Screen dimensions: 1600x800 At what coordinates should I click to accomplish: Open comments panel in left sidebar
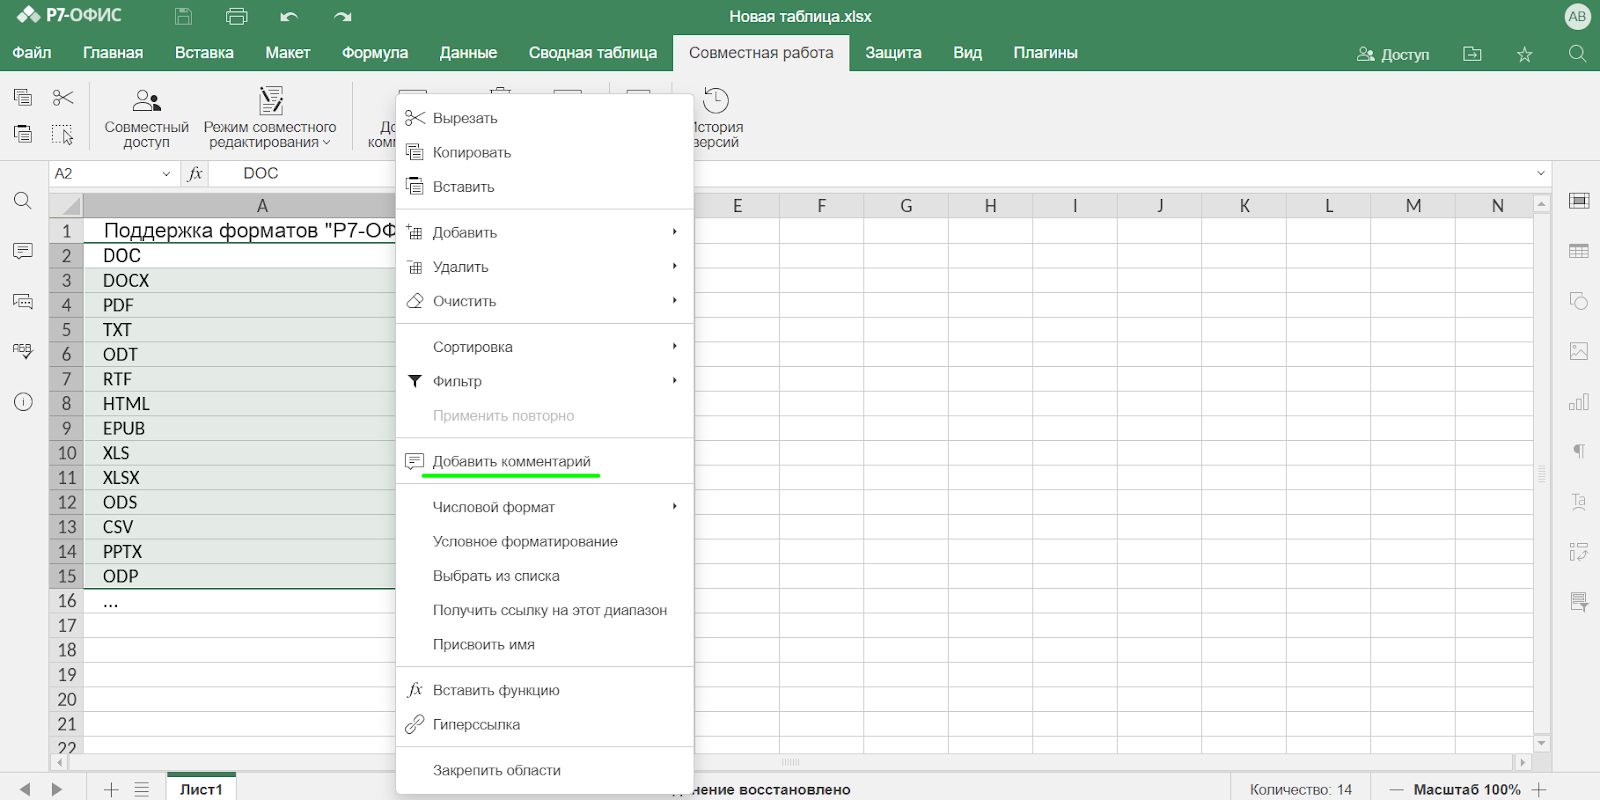[23, 251]
